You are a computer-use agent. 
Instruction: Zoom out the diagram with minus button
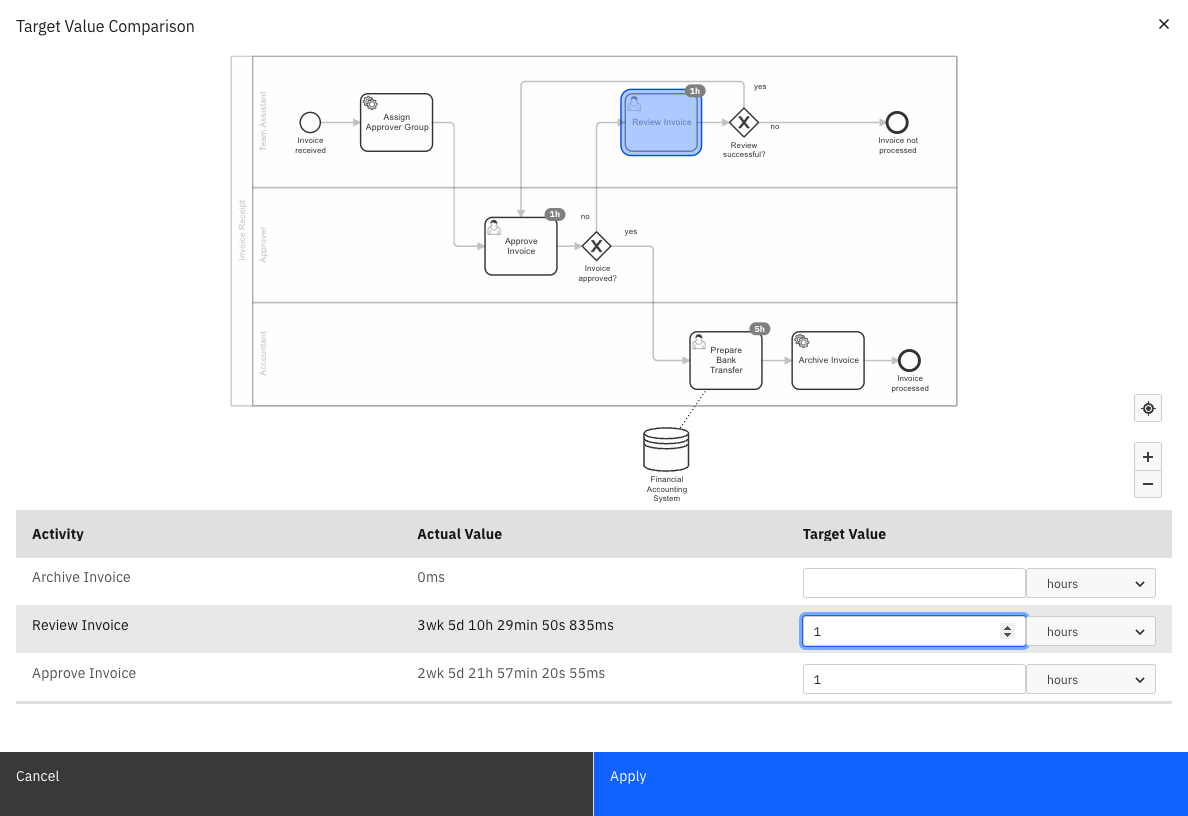pos(1148,484)
